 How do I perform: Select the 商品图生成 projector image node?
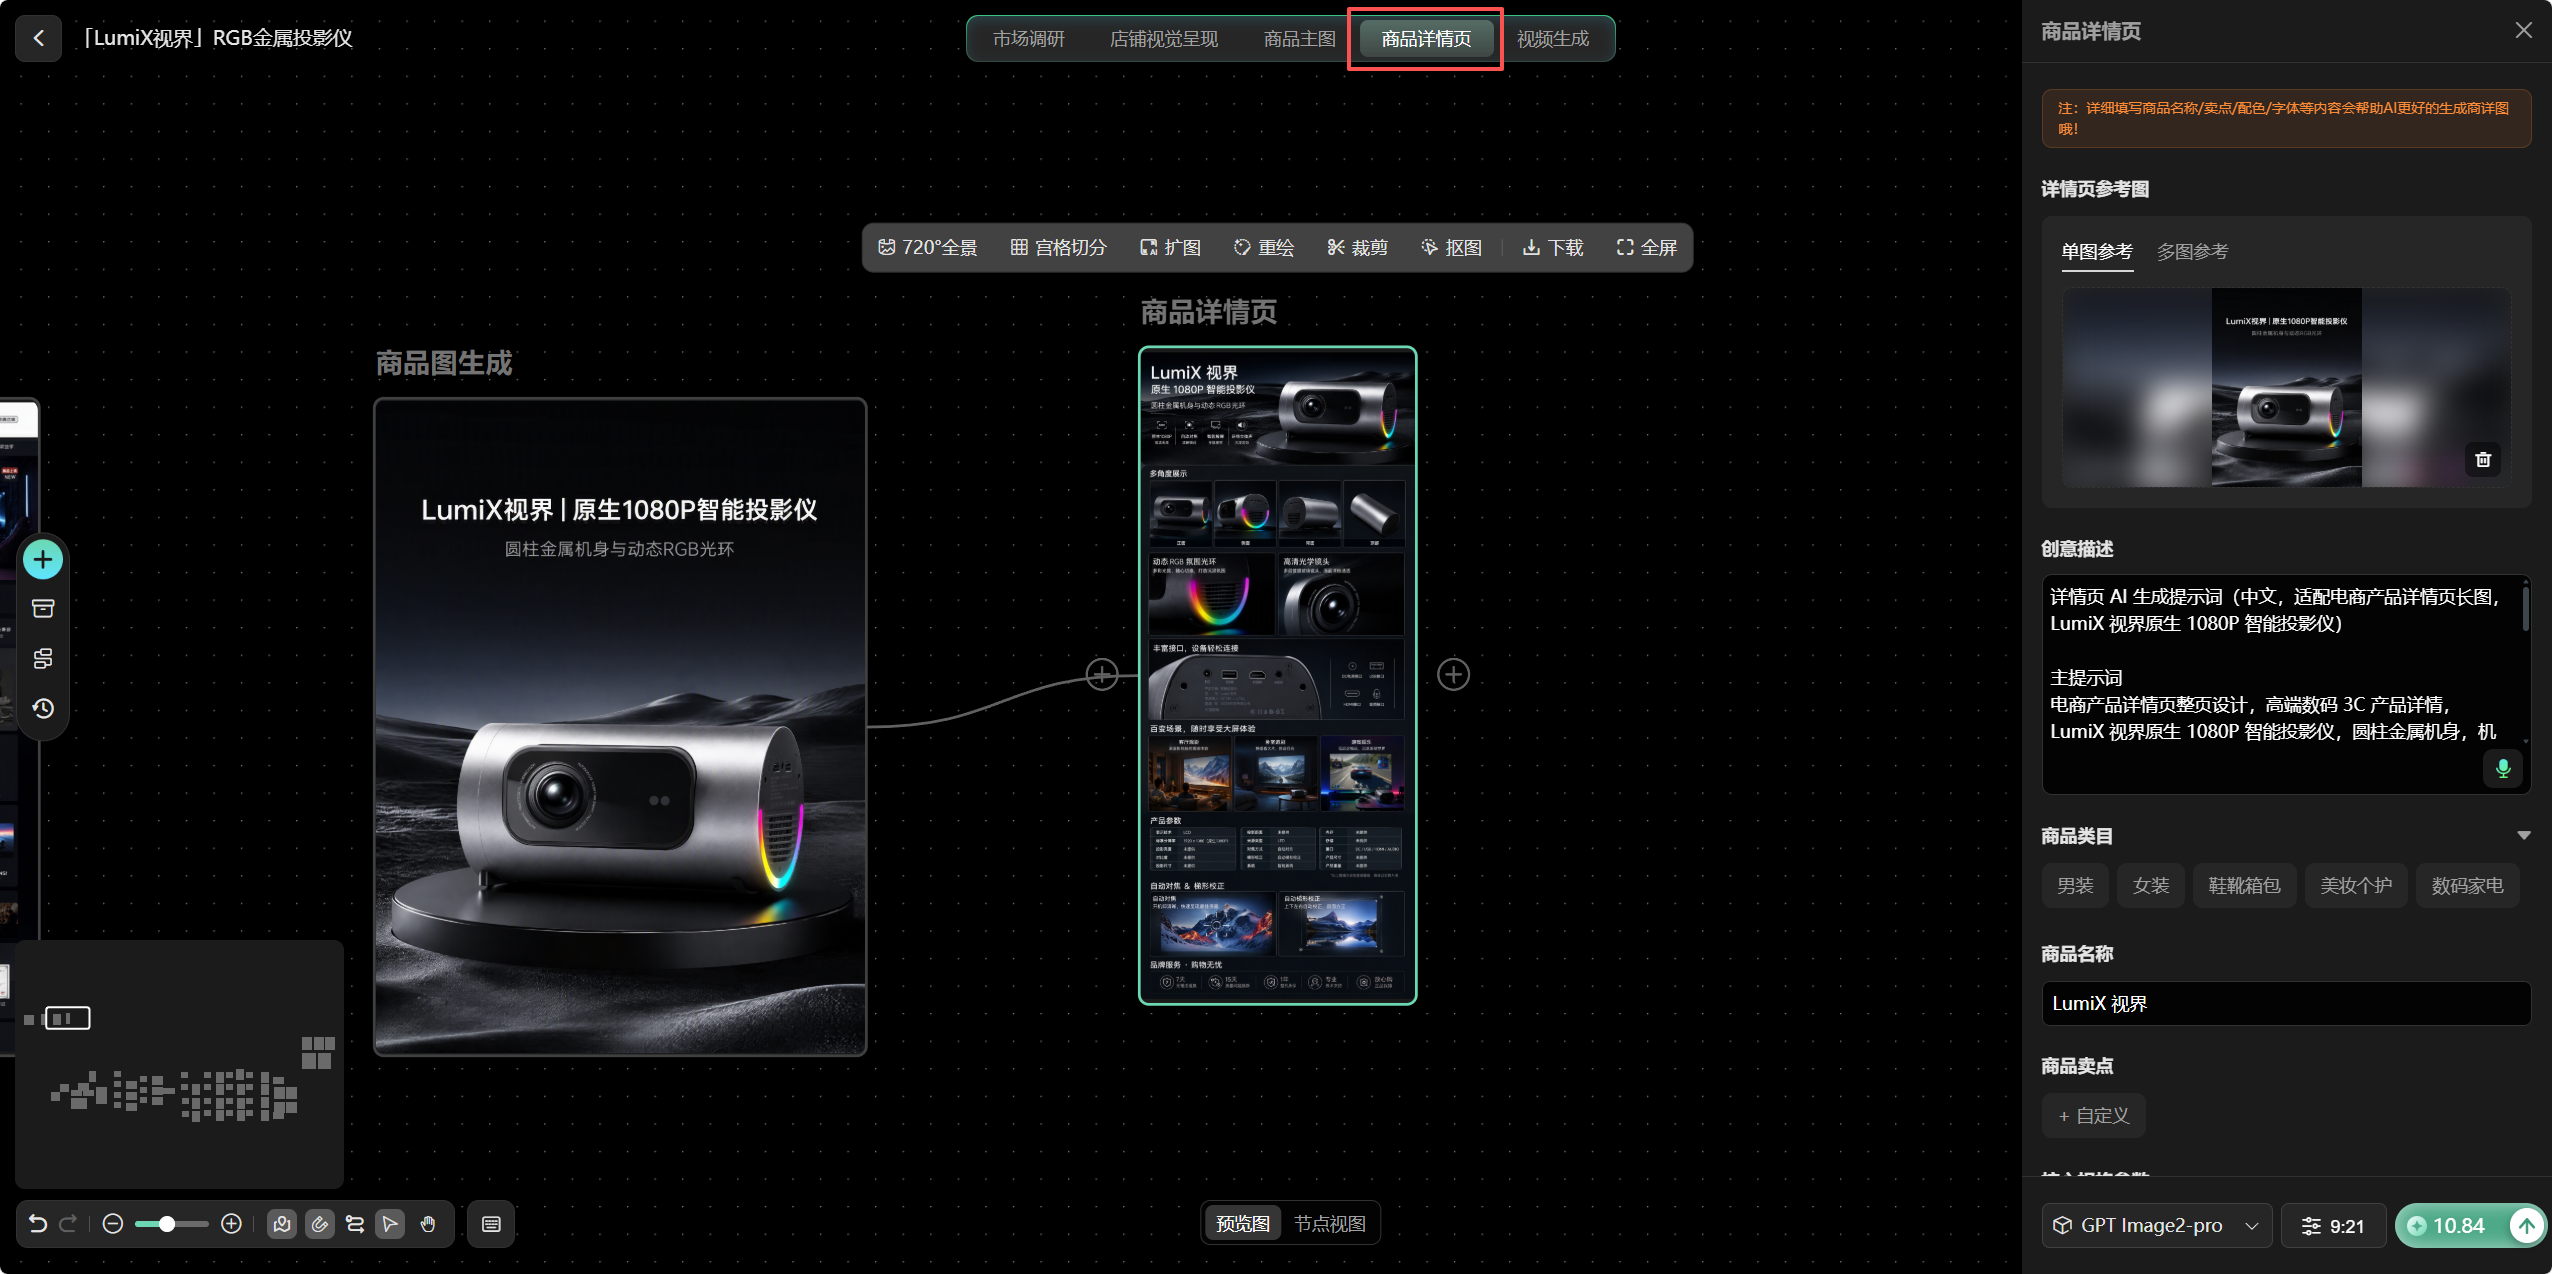click(620, 727)
